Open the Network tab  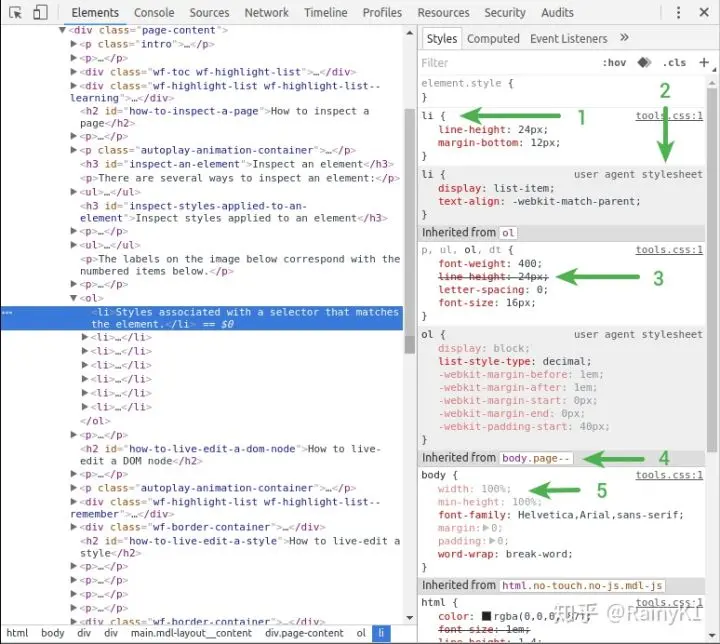pyautogui.click(x=266, y=12)
